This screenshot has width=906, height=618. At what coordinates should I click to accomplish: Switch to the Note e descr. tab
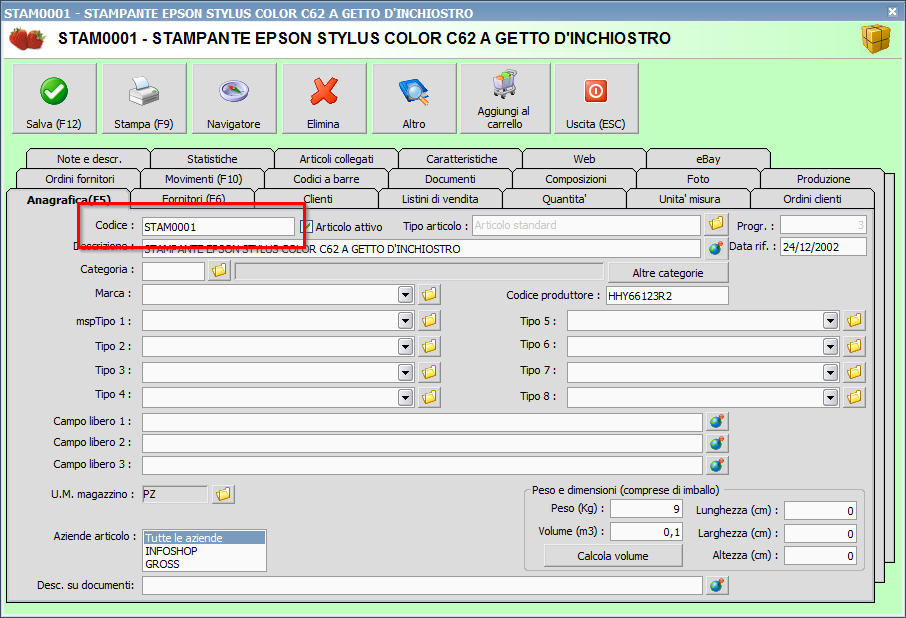click(89, 159)
